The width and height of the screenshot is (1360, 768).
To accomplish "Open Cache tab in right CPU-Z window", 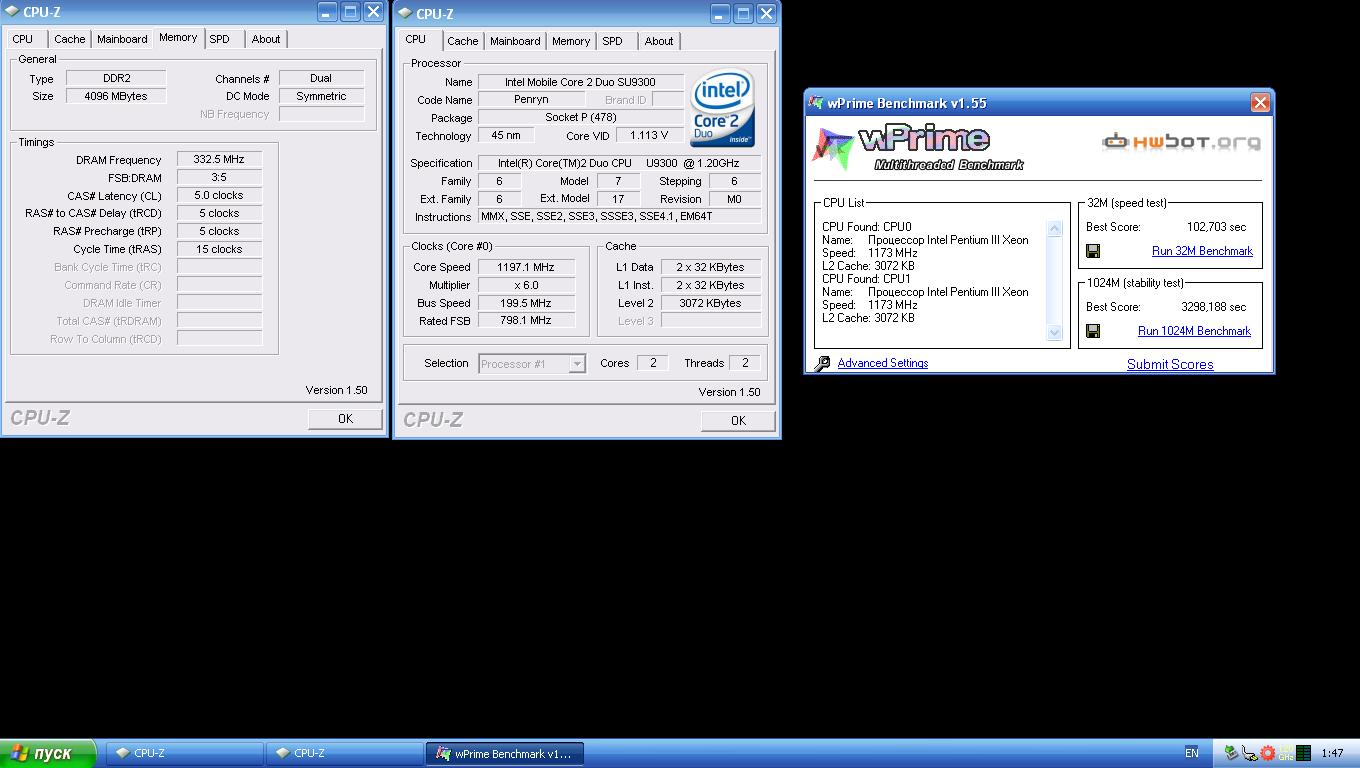I will click(x=462, y=41).
